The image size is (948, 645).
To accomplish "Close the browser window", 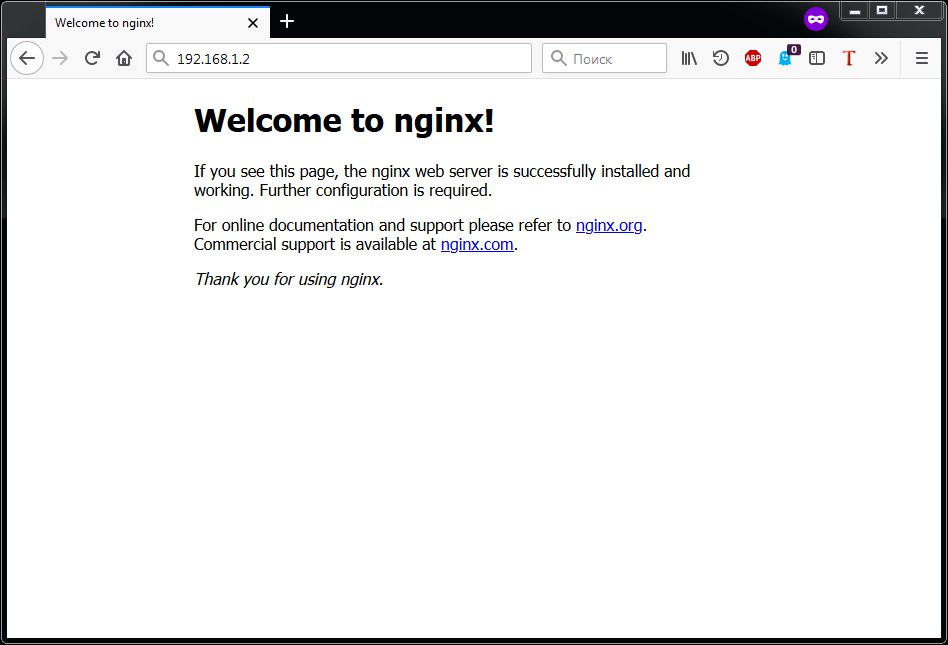I will pyautogui.click(x=920, y=10).
